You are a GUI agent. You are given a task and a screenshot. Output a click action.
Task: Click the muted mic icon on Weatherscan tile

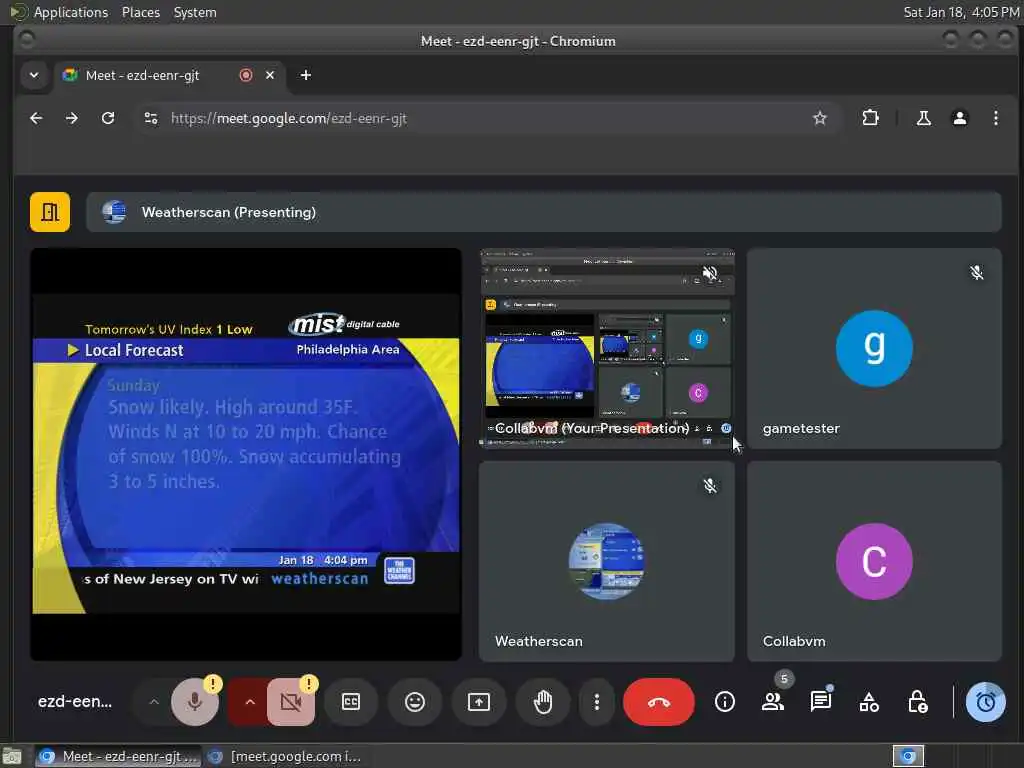click(x=710, y=486)
